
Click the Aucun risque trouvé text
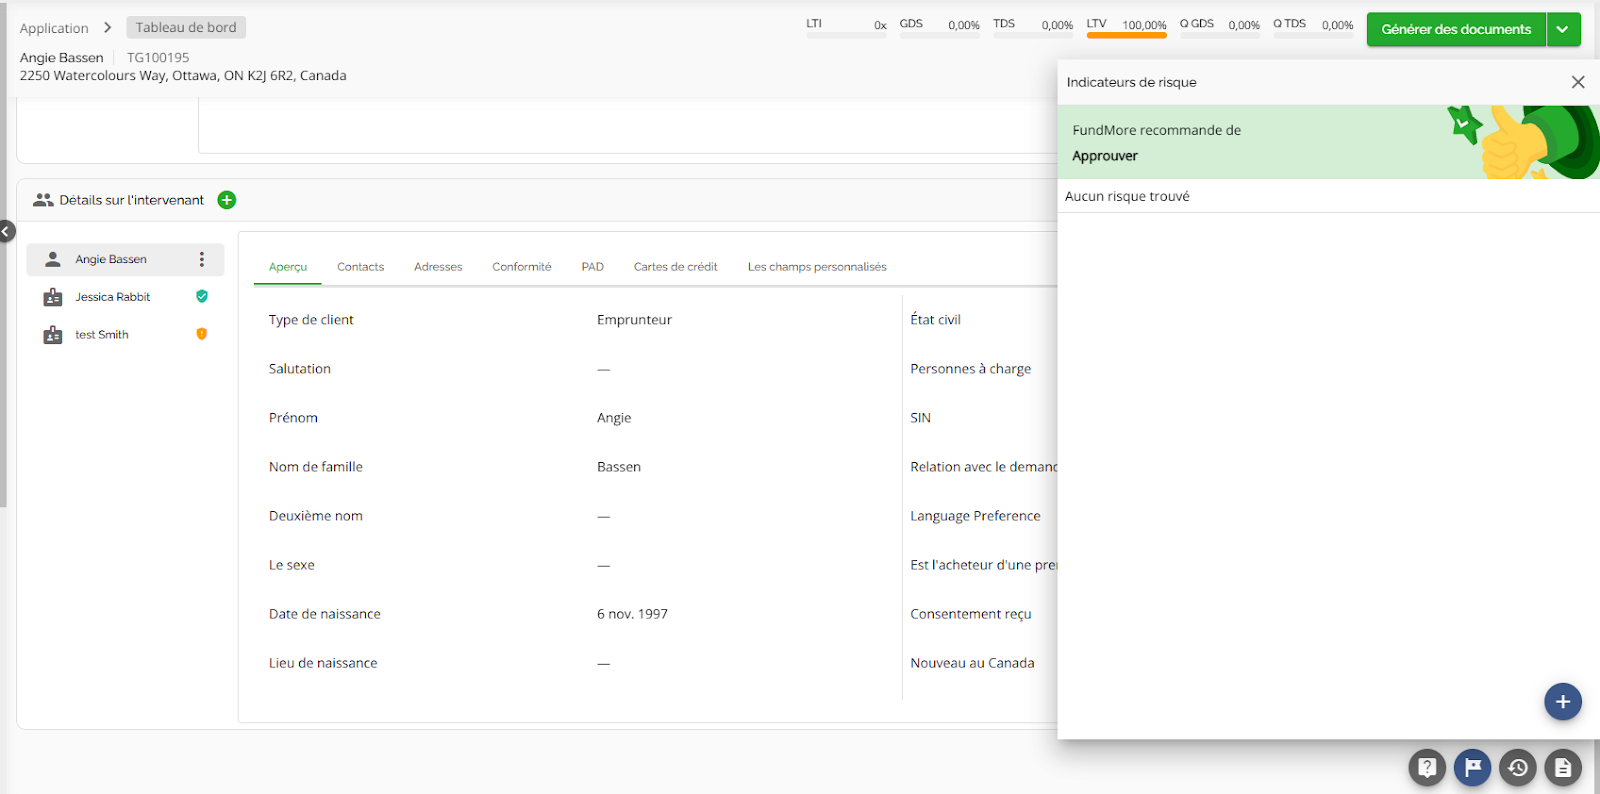[1127, 197]
